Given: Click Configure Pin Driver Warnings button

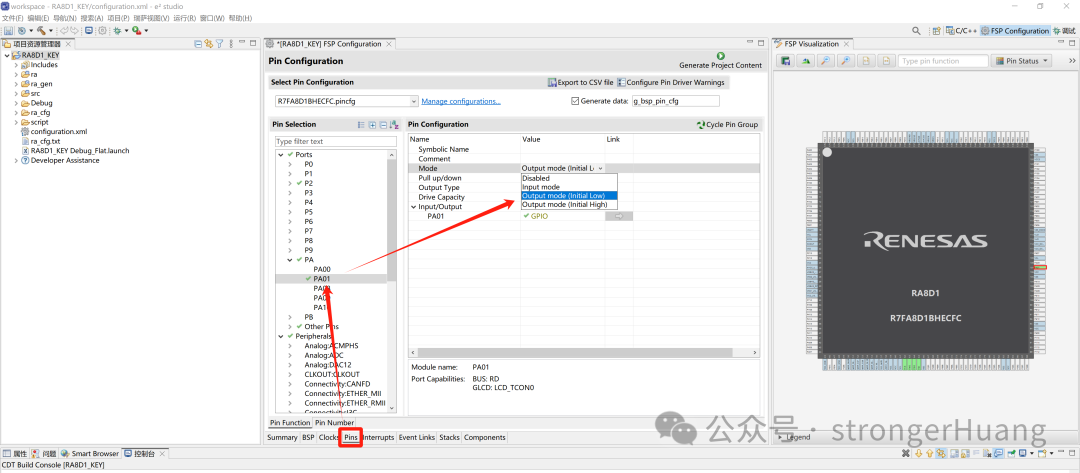Looking at the screenshot, I should point(671,82).
